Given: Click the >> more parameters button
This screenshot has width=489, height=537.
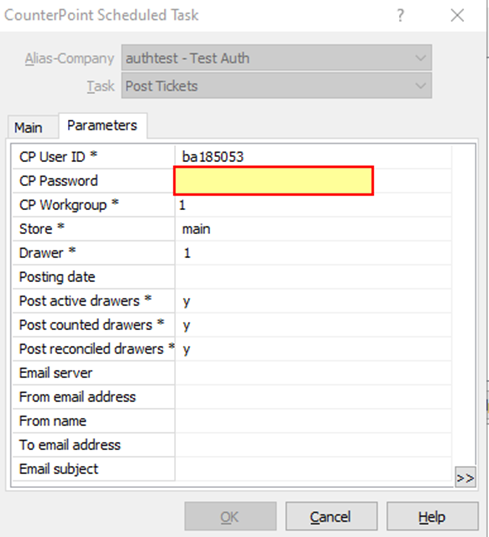Looking at the screenshot, I should [x=465, y=477].
